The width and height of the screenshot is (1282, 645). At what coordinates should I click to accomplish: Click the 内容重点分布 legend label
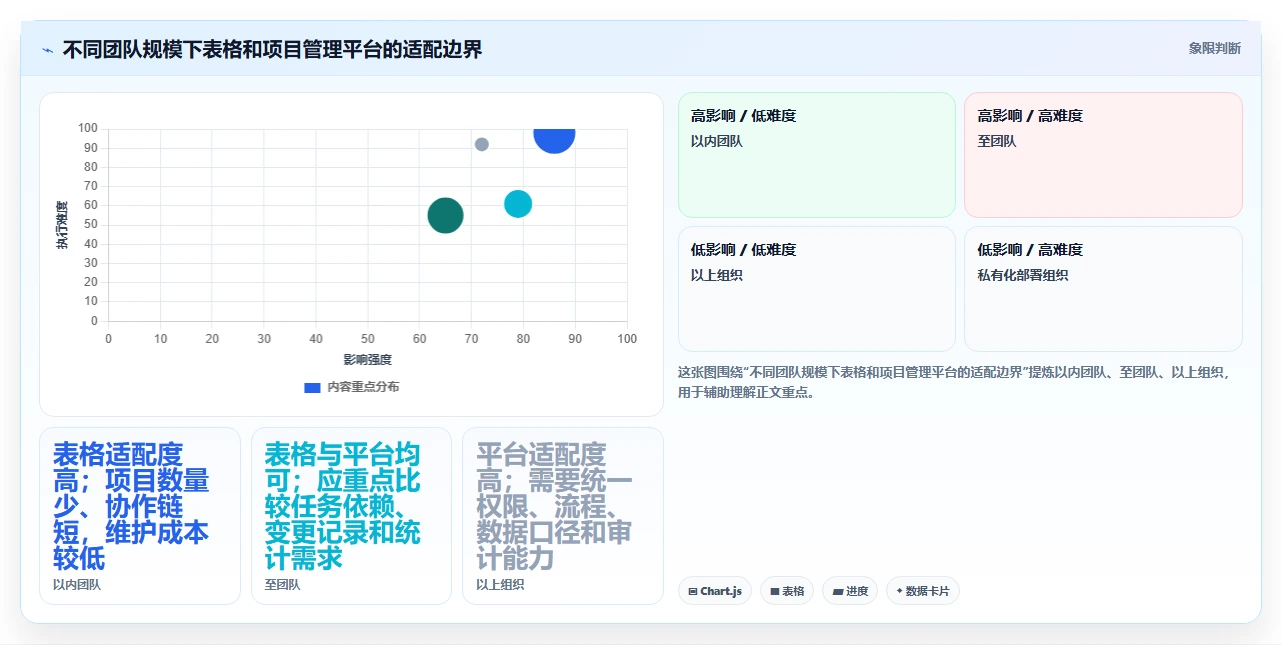coord(363,387)
